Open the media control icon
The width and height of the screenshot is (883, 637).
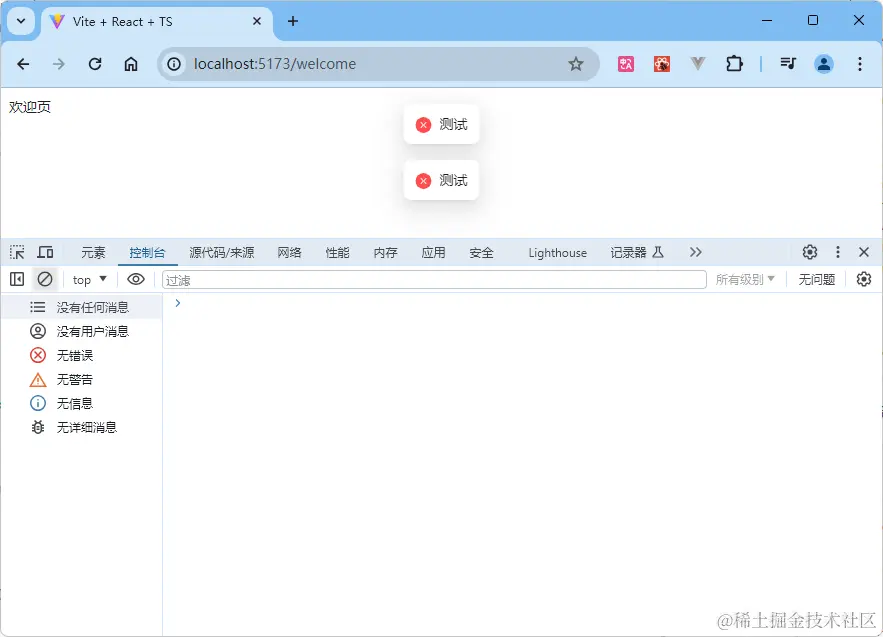click(788, 64)
